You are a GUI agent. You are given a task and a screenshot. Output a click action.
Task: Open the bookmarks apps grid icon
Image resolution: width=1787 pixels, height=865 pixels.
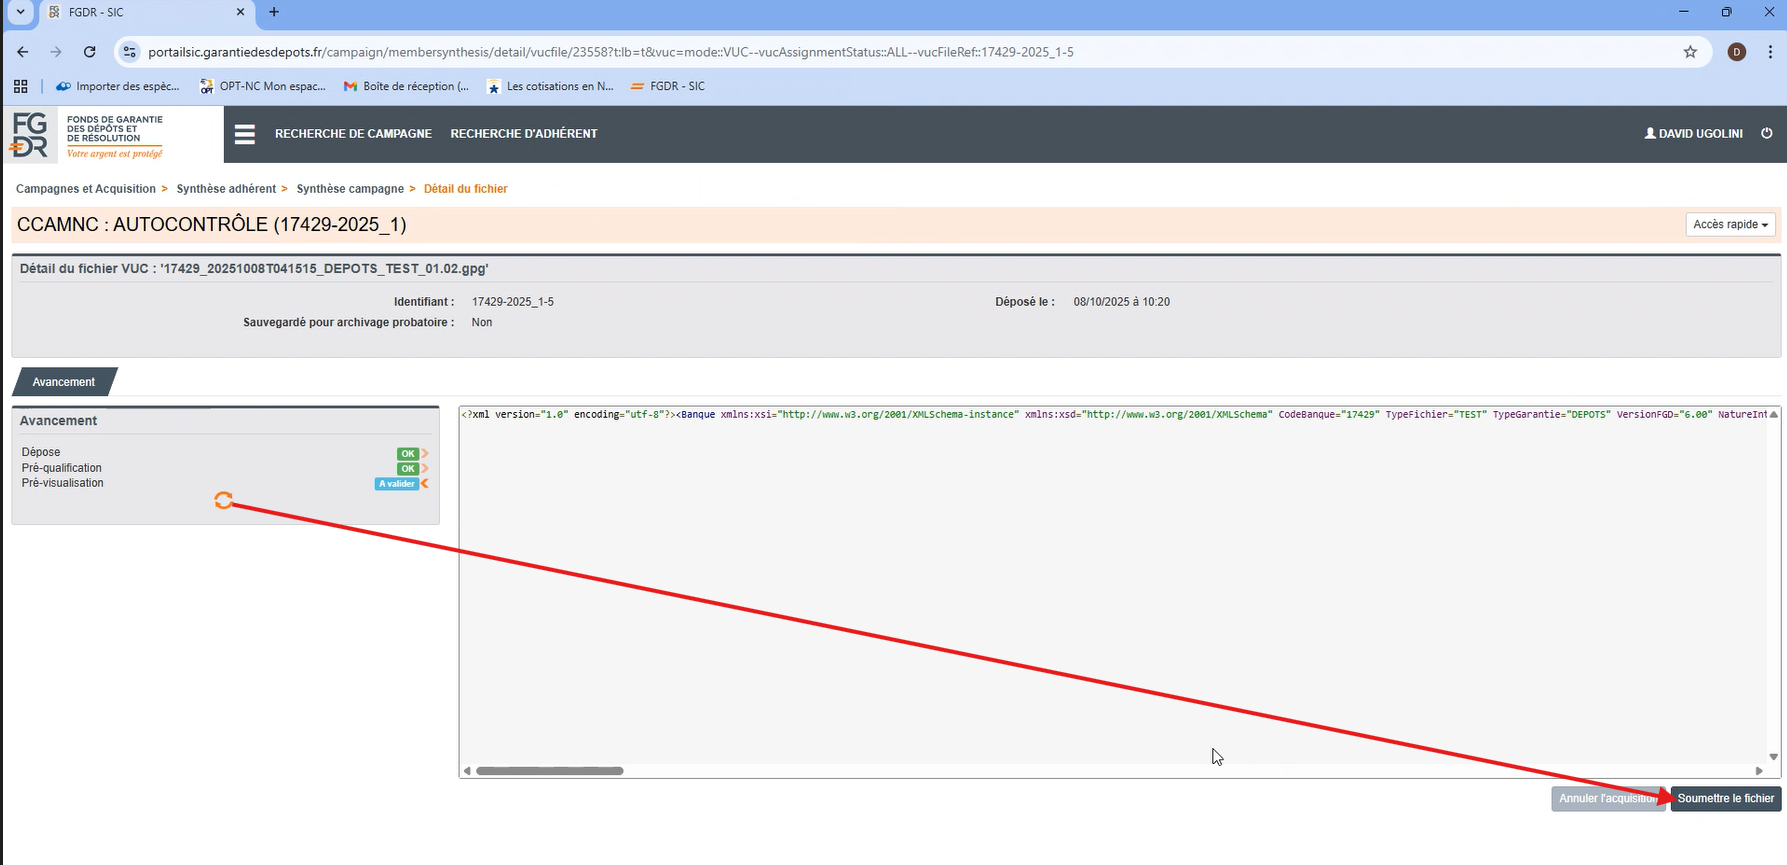20,86
